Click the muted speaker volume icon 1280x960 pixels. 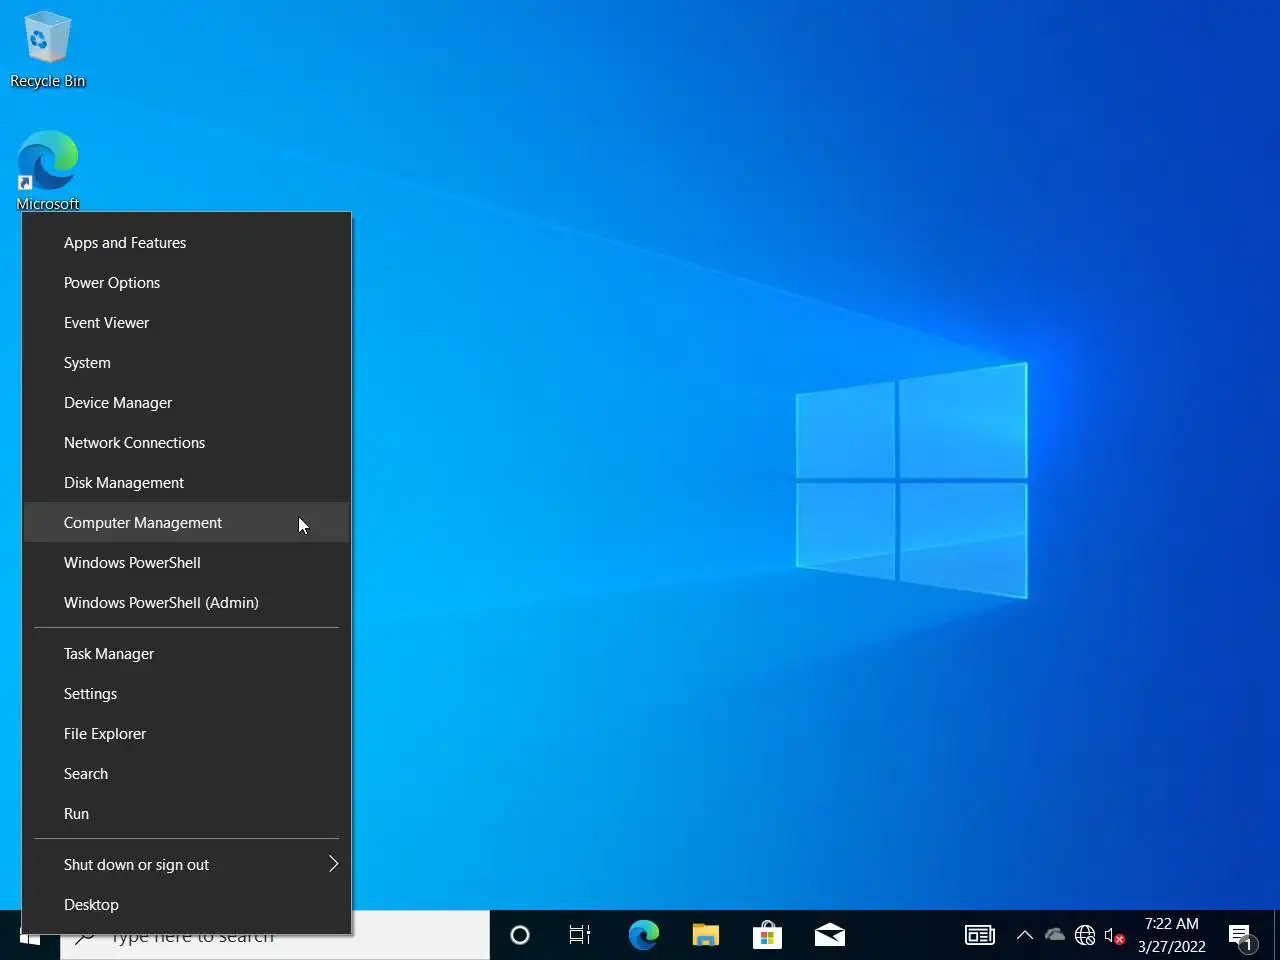(x=1114, y=936)
